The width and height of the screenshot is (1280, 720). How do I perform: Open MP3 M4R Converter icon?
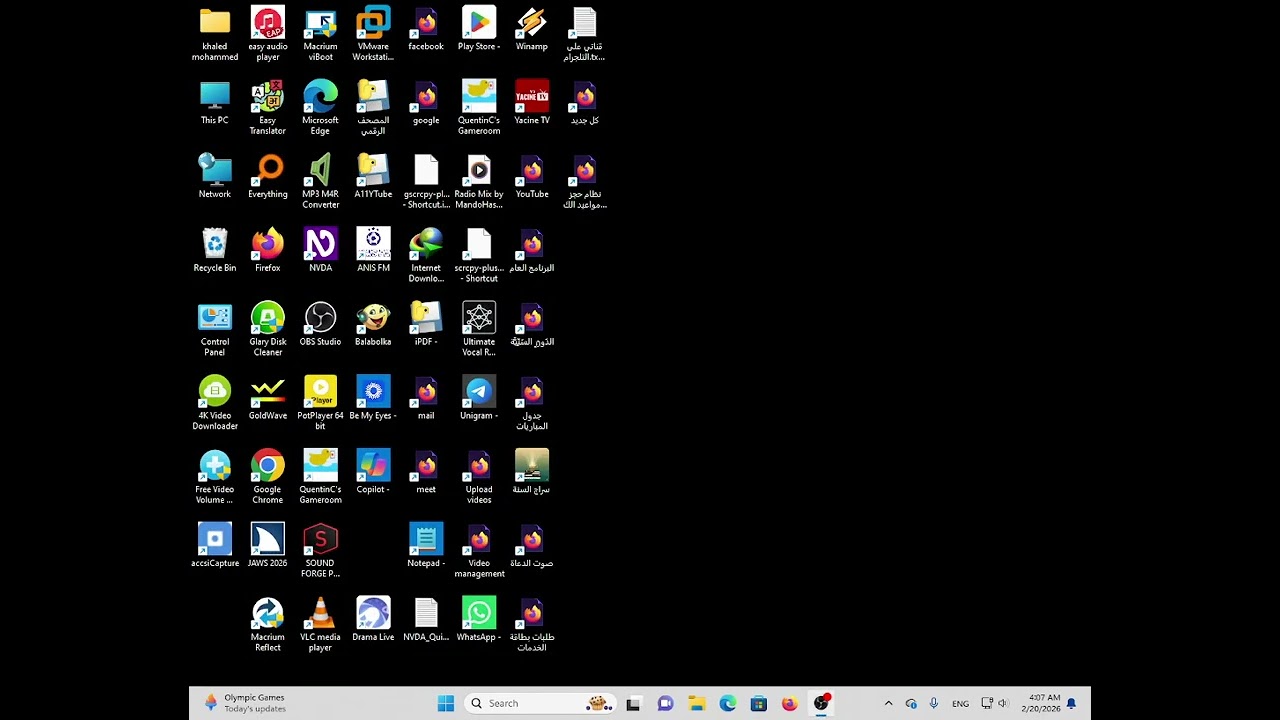(x=320, y=181)
